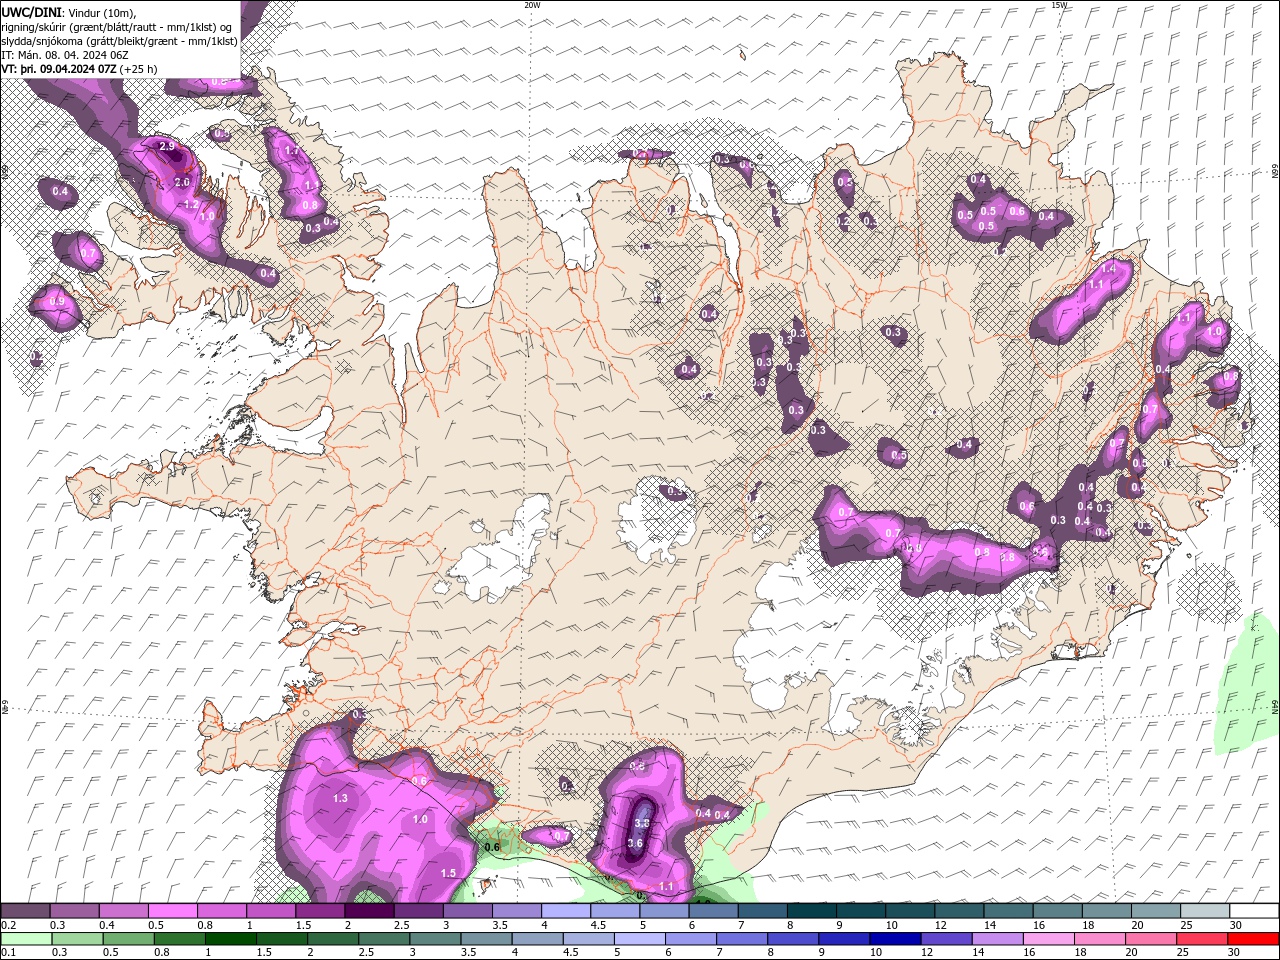Click the lower legend swatch between 0.1 and 0.3

pyautogui.click(x=28, y=939)
